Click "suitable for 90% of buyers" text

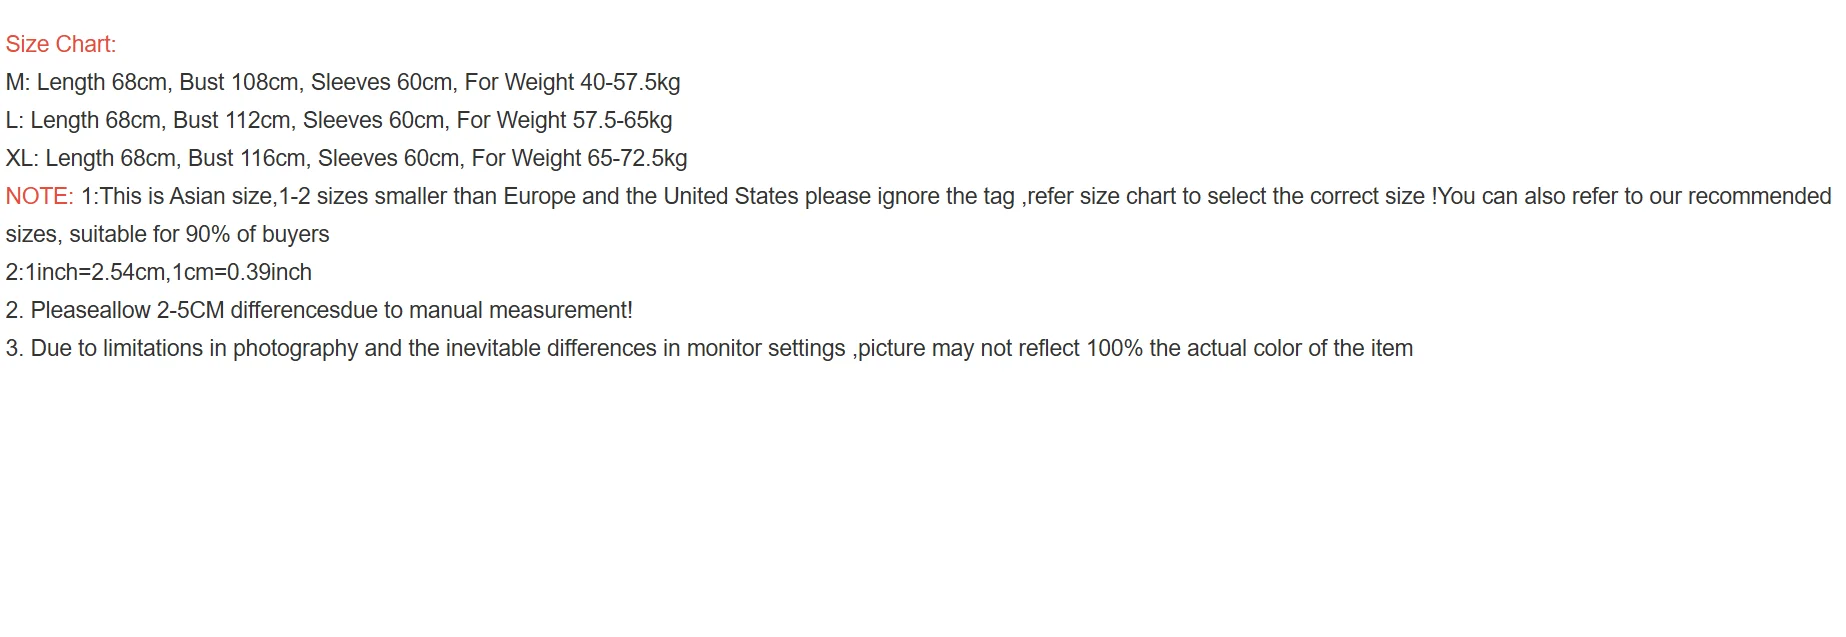coord(199,234)
